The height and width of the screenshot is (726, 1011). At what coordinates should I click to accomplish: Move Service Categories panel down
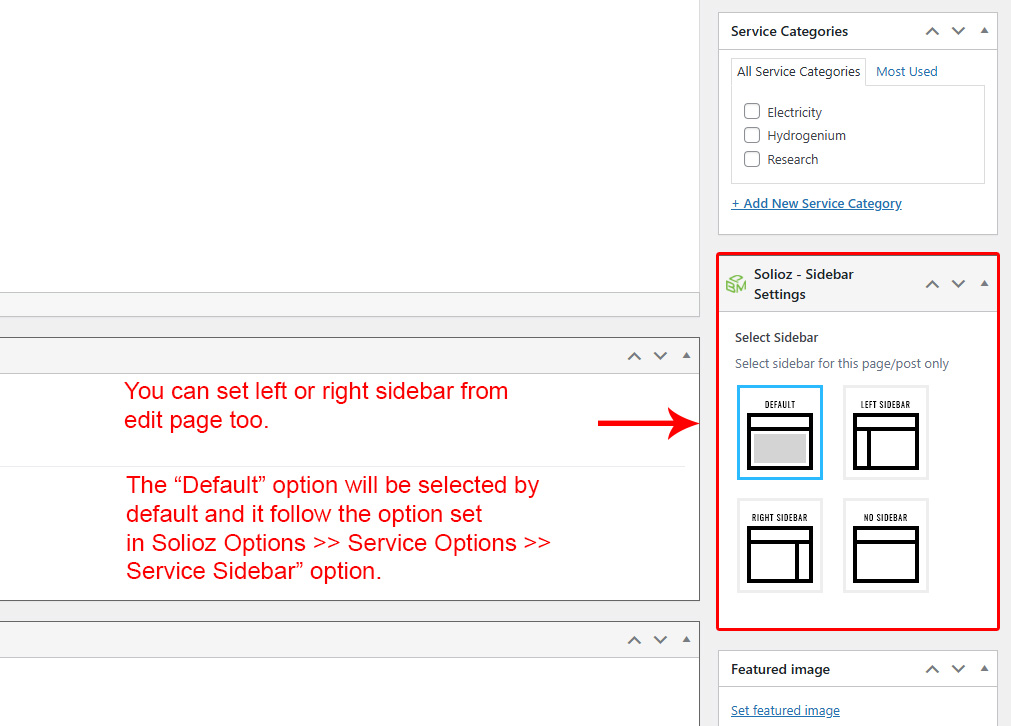958,31
